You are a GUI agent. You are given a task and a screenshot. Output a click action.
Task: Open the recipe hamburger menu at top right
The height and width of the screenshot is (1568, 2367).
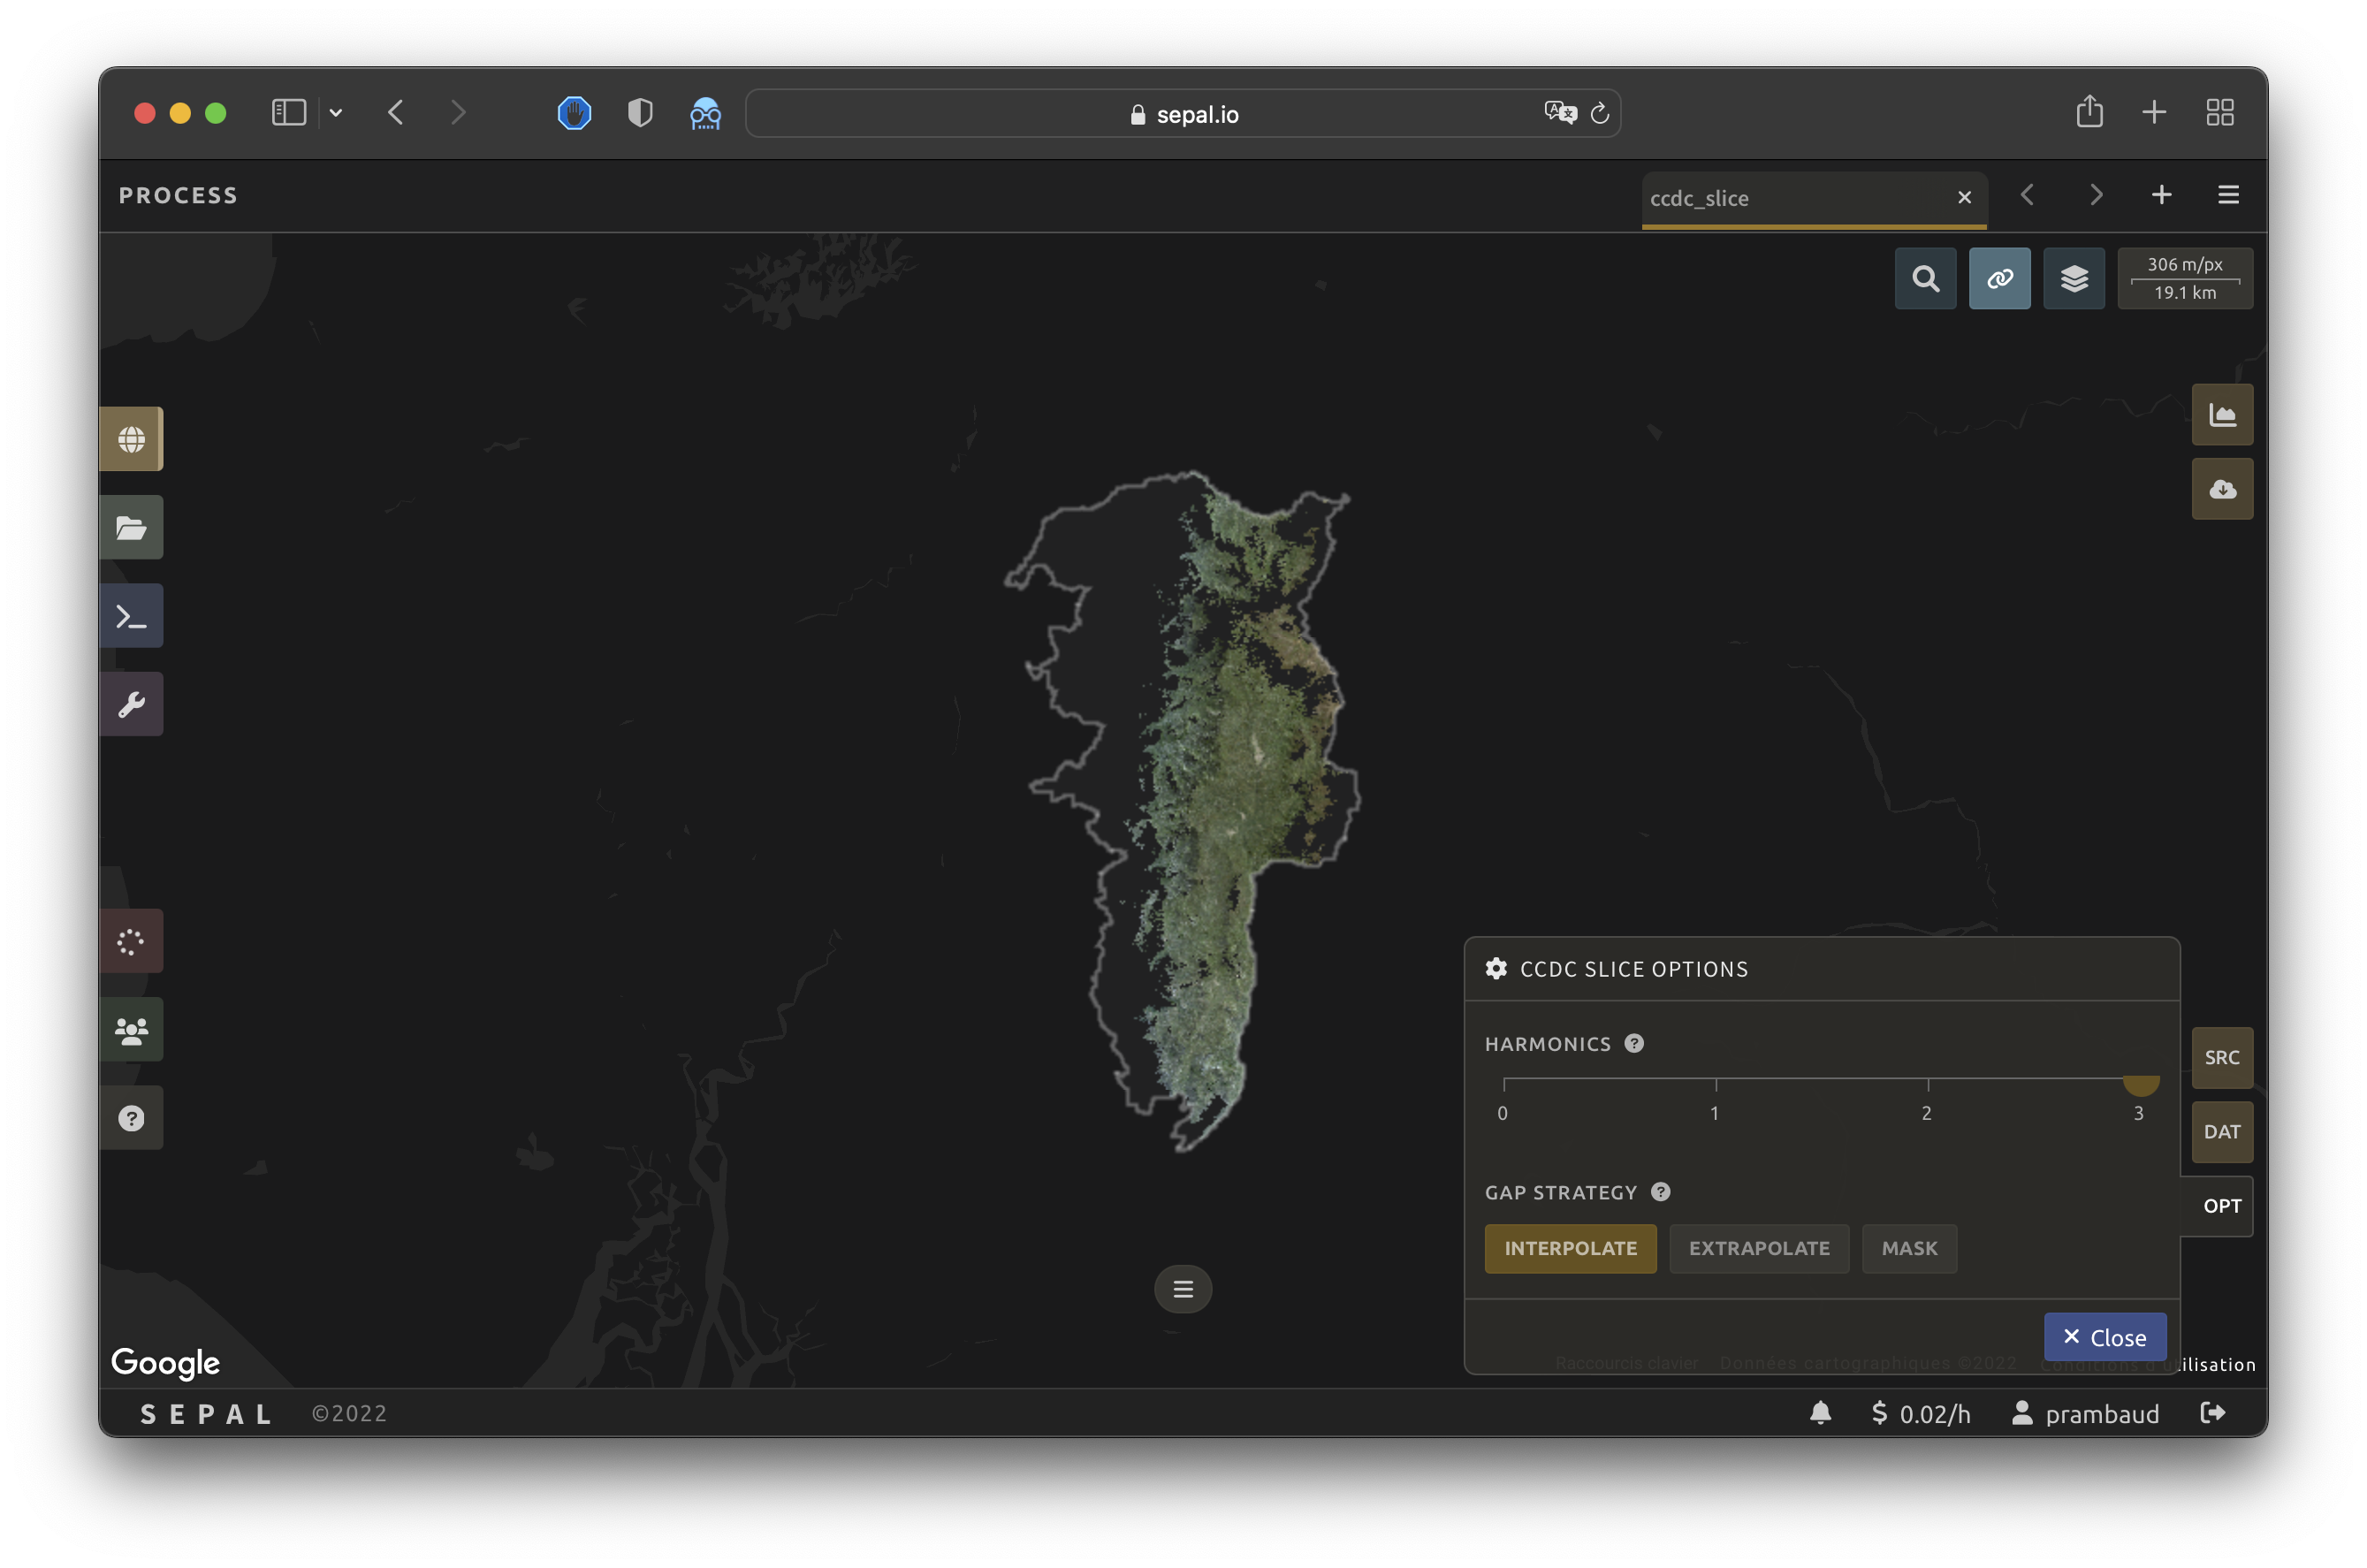2228,195
